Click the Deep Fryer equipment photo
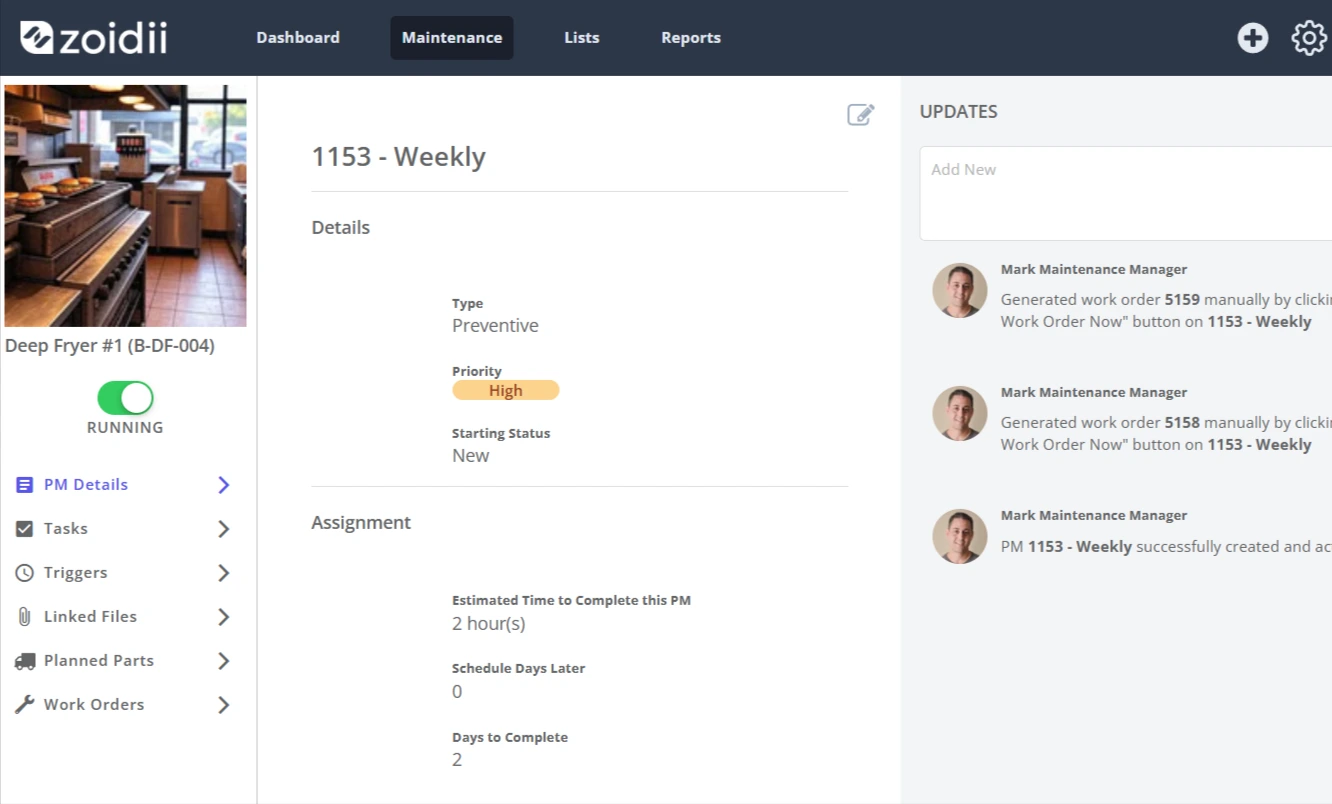This screenshot has width=1332, height=804. (x=125, y=206)
